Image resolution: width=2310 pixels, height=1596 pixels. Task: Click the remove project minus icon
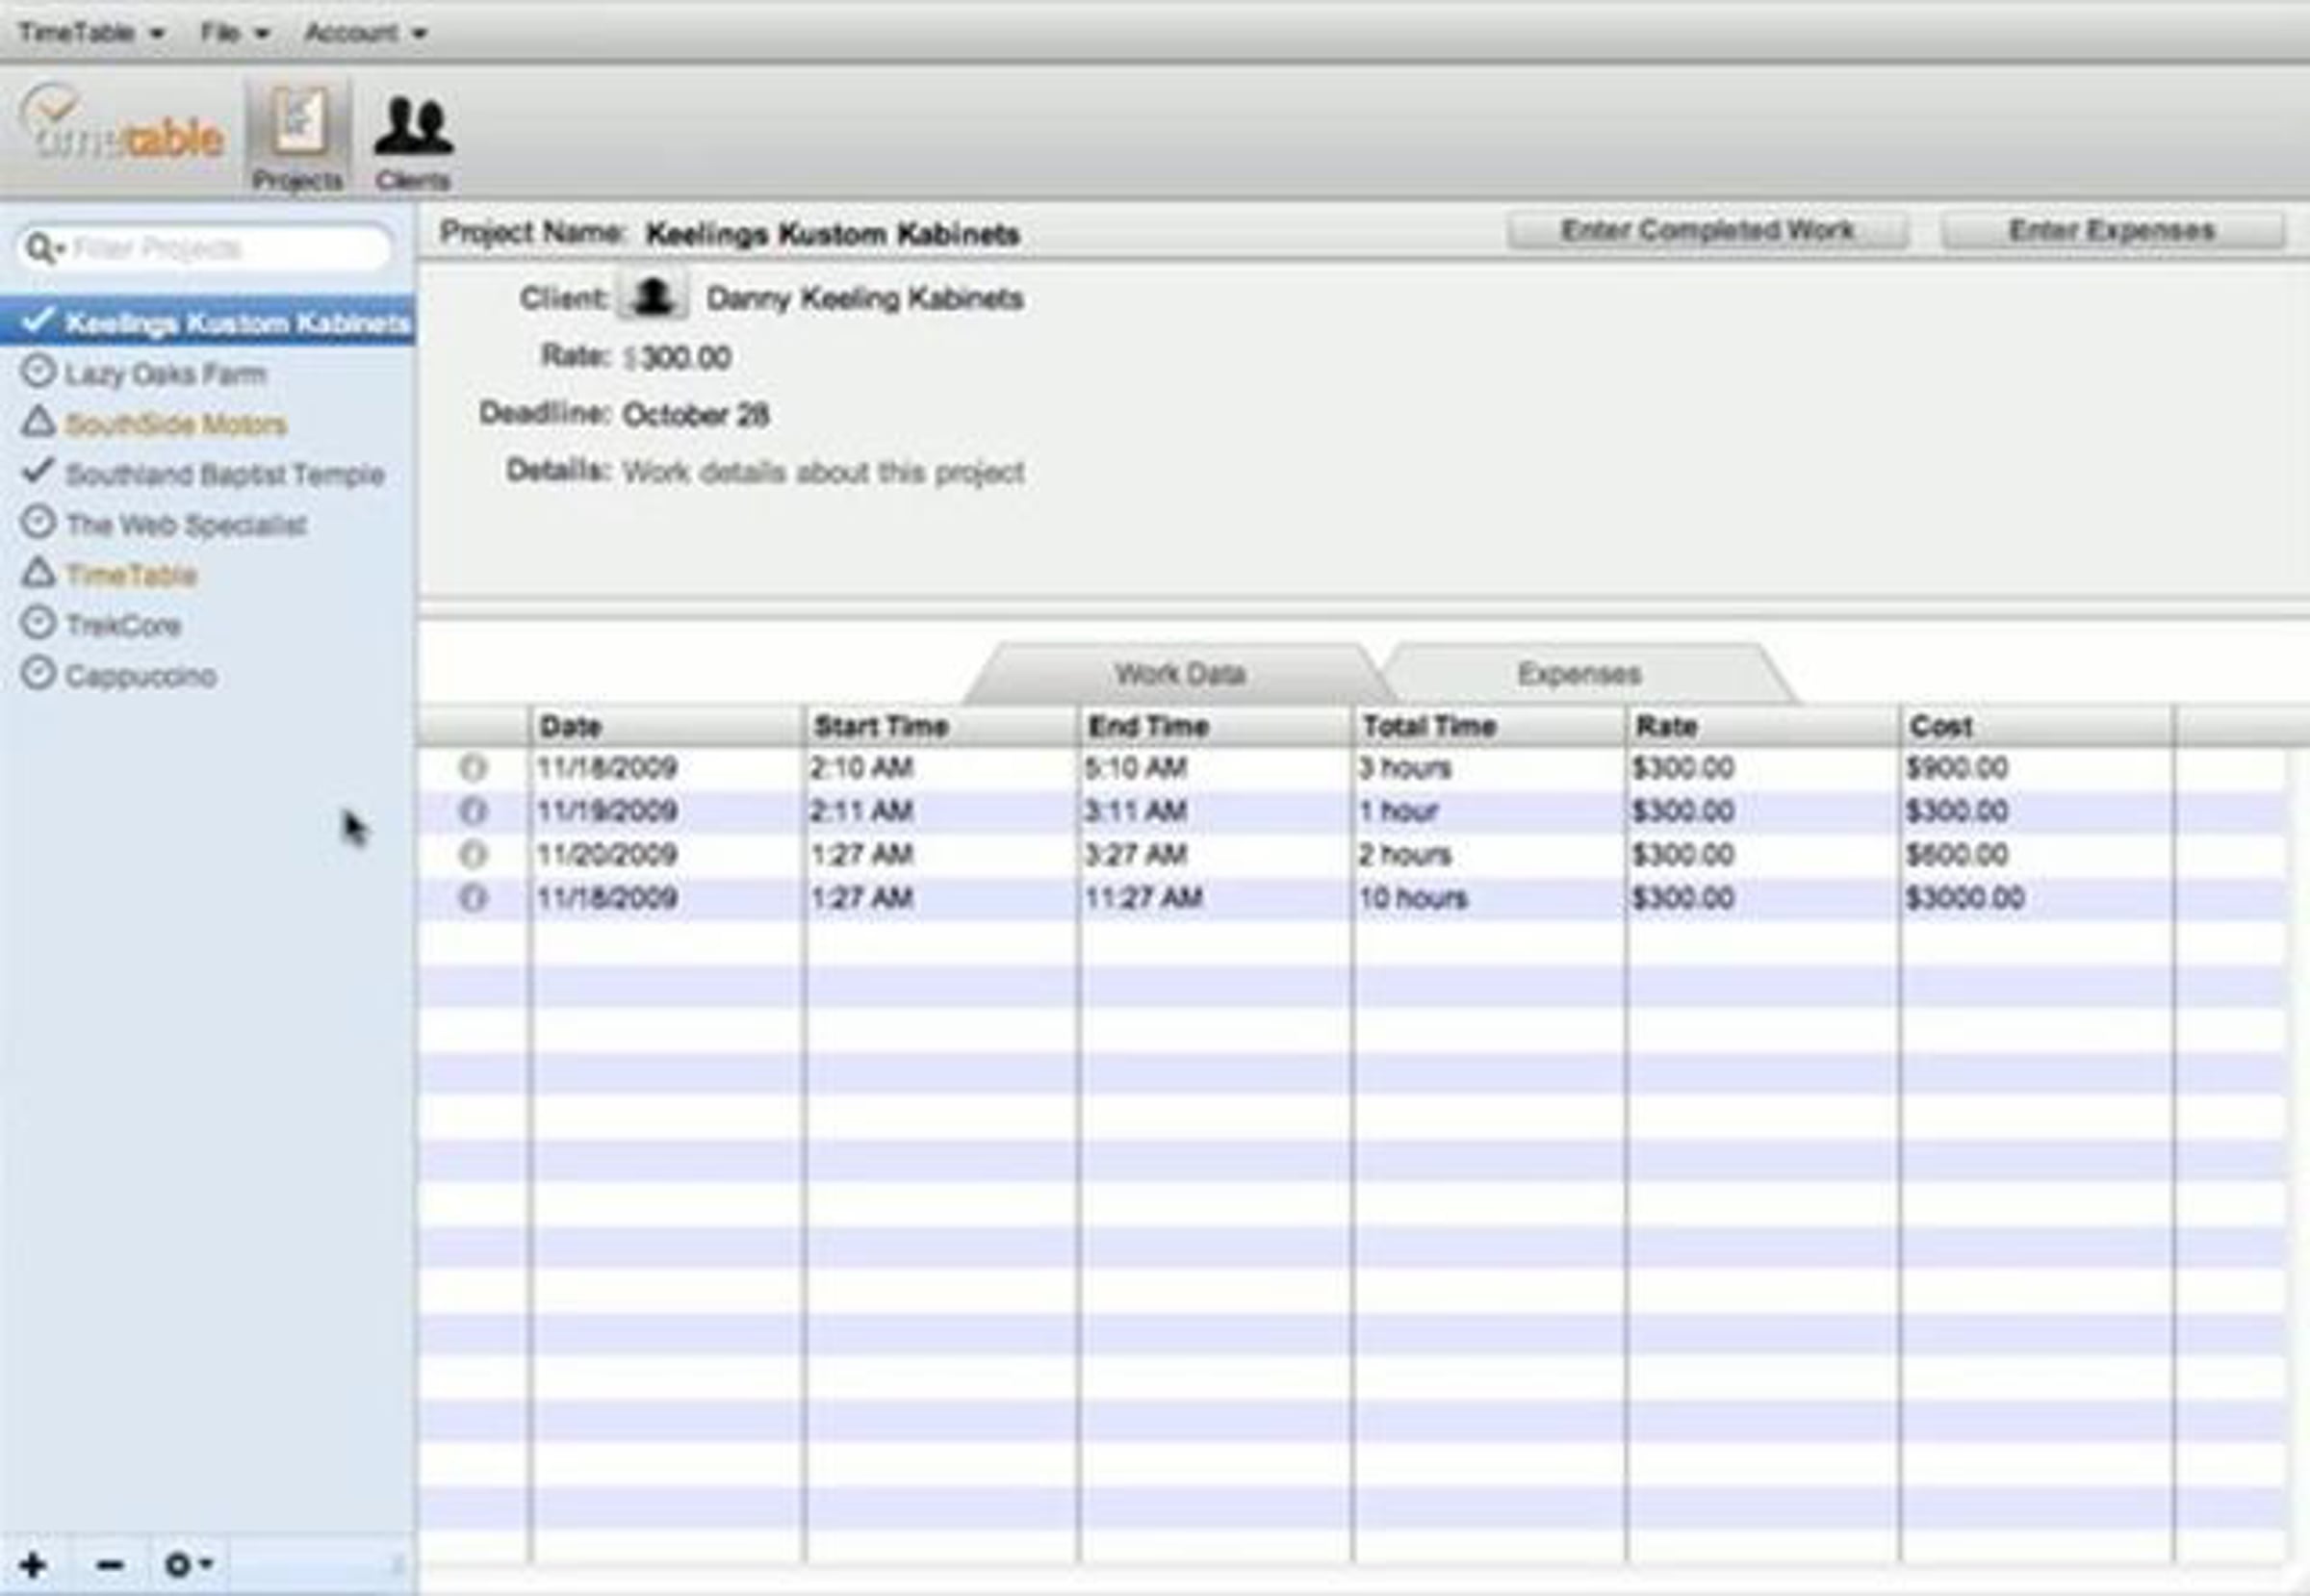110,1564
